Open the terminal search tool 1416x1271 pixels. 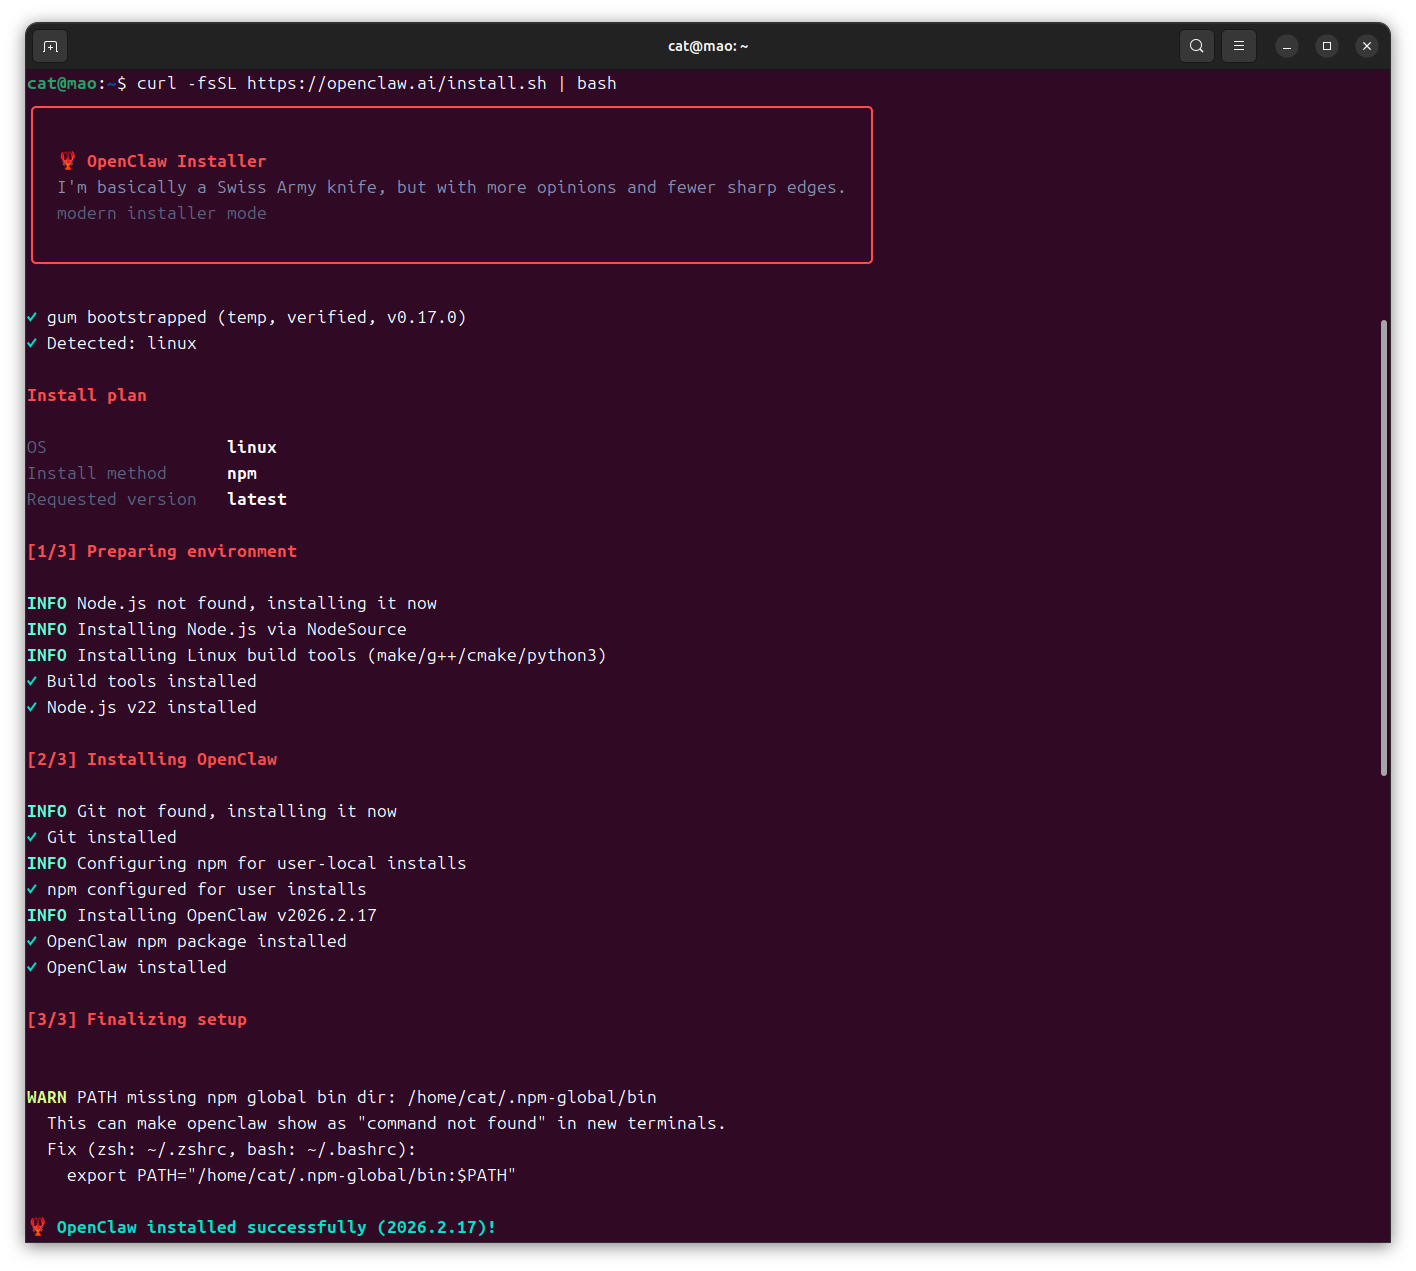[x=1196, y=46]
